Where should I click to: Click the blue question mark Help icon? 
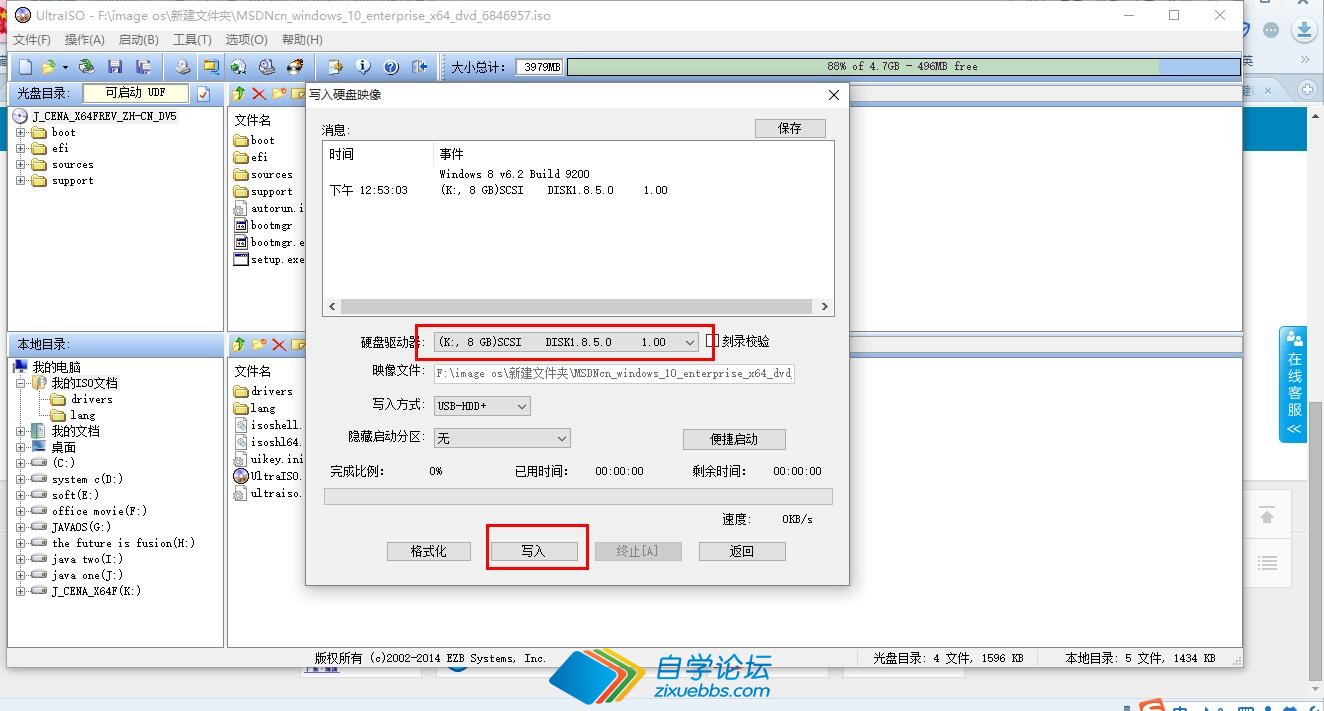391,67
